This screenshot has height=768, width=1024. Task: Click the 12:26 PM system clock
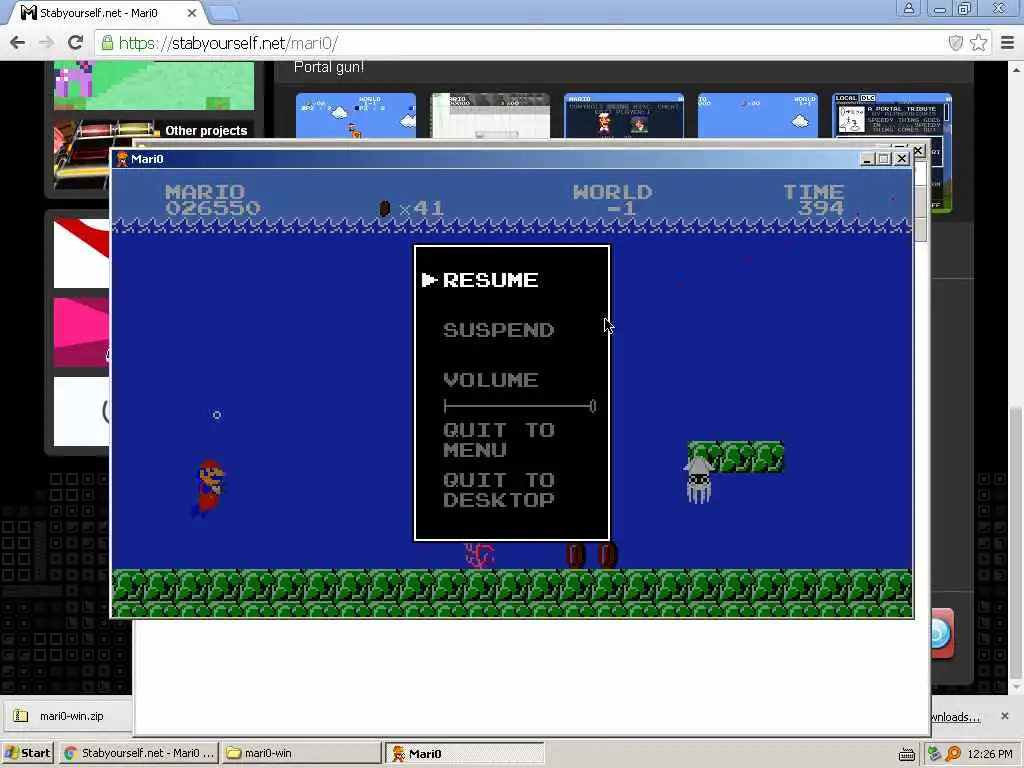990,754
